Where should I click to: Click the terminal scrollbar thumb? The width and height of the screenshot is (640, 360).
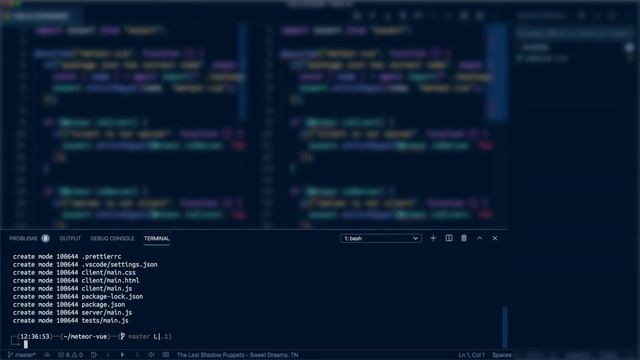pyautogui.click(x=505, y=328)
